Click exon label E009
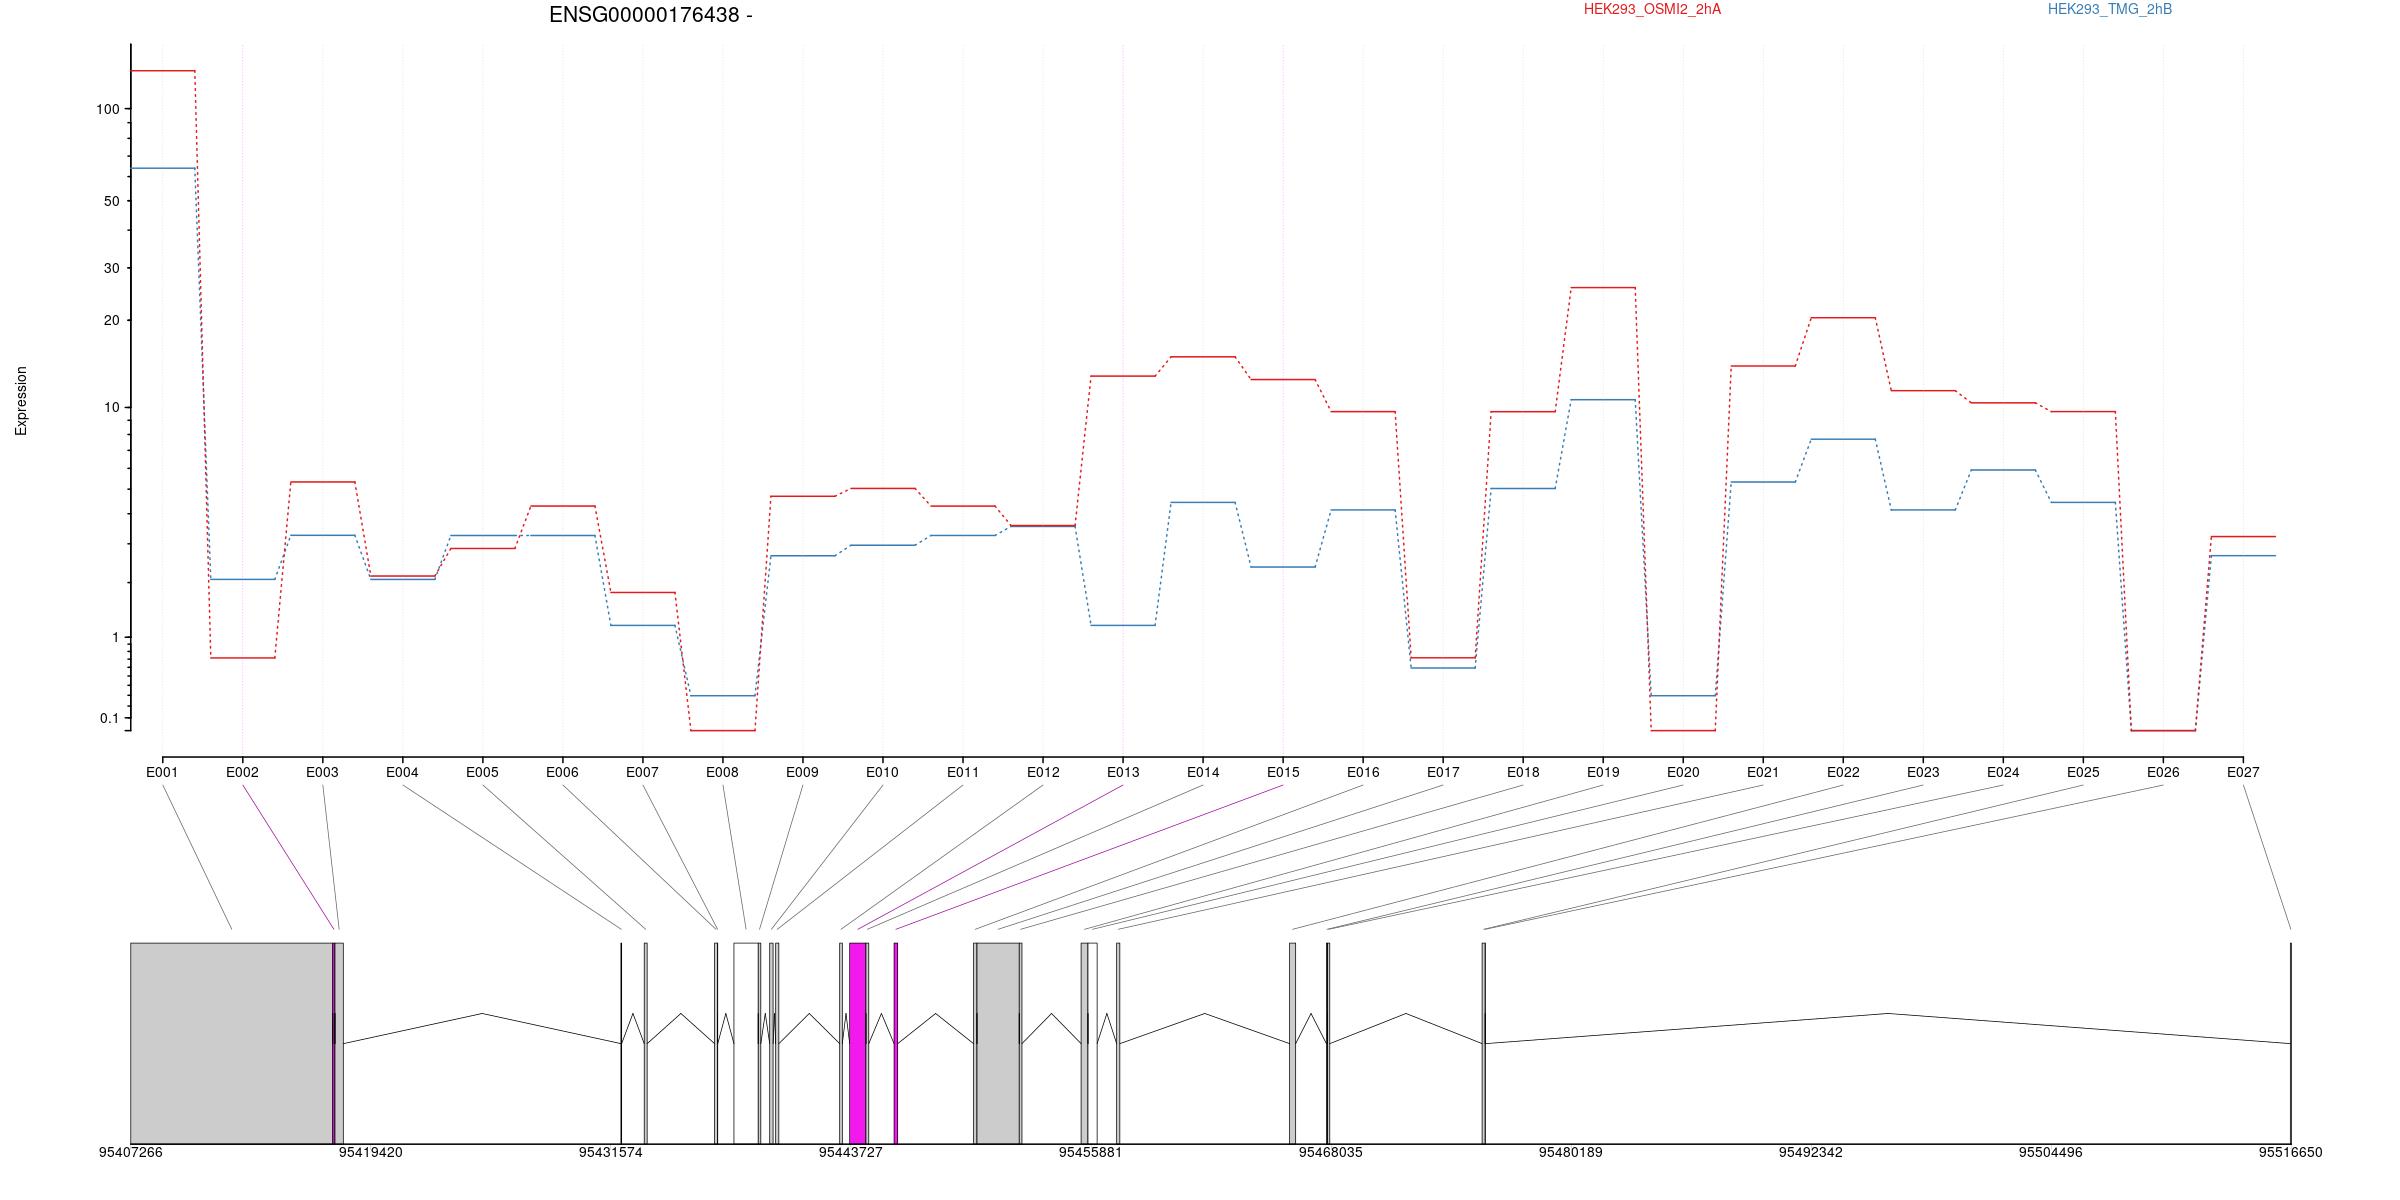This screenshot has height=1200, width=2400. click(802, 772)
